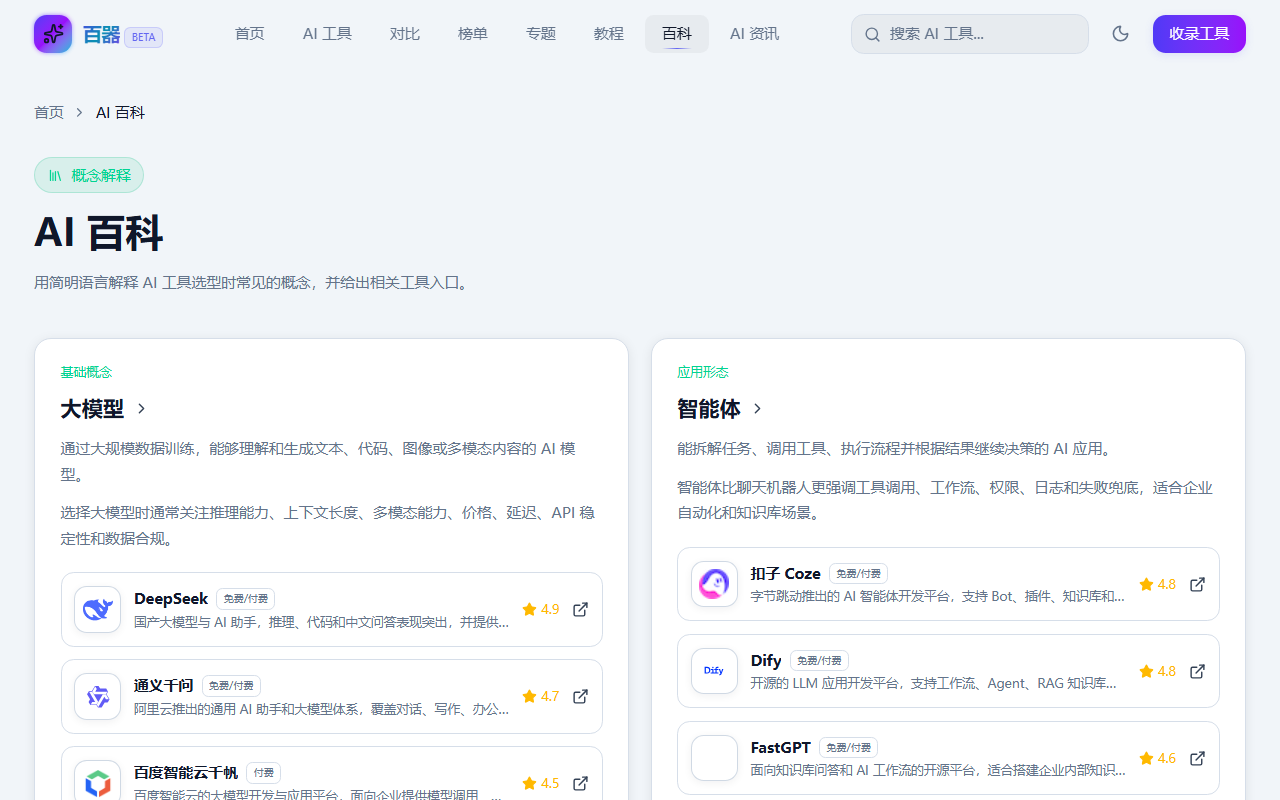Open the 百度智能云千帆 external link icon

point(580,783)
